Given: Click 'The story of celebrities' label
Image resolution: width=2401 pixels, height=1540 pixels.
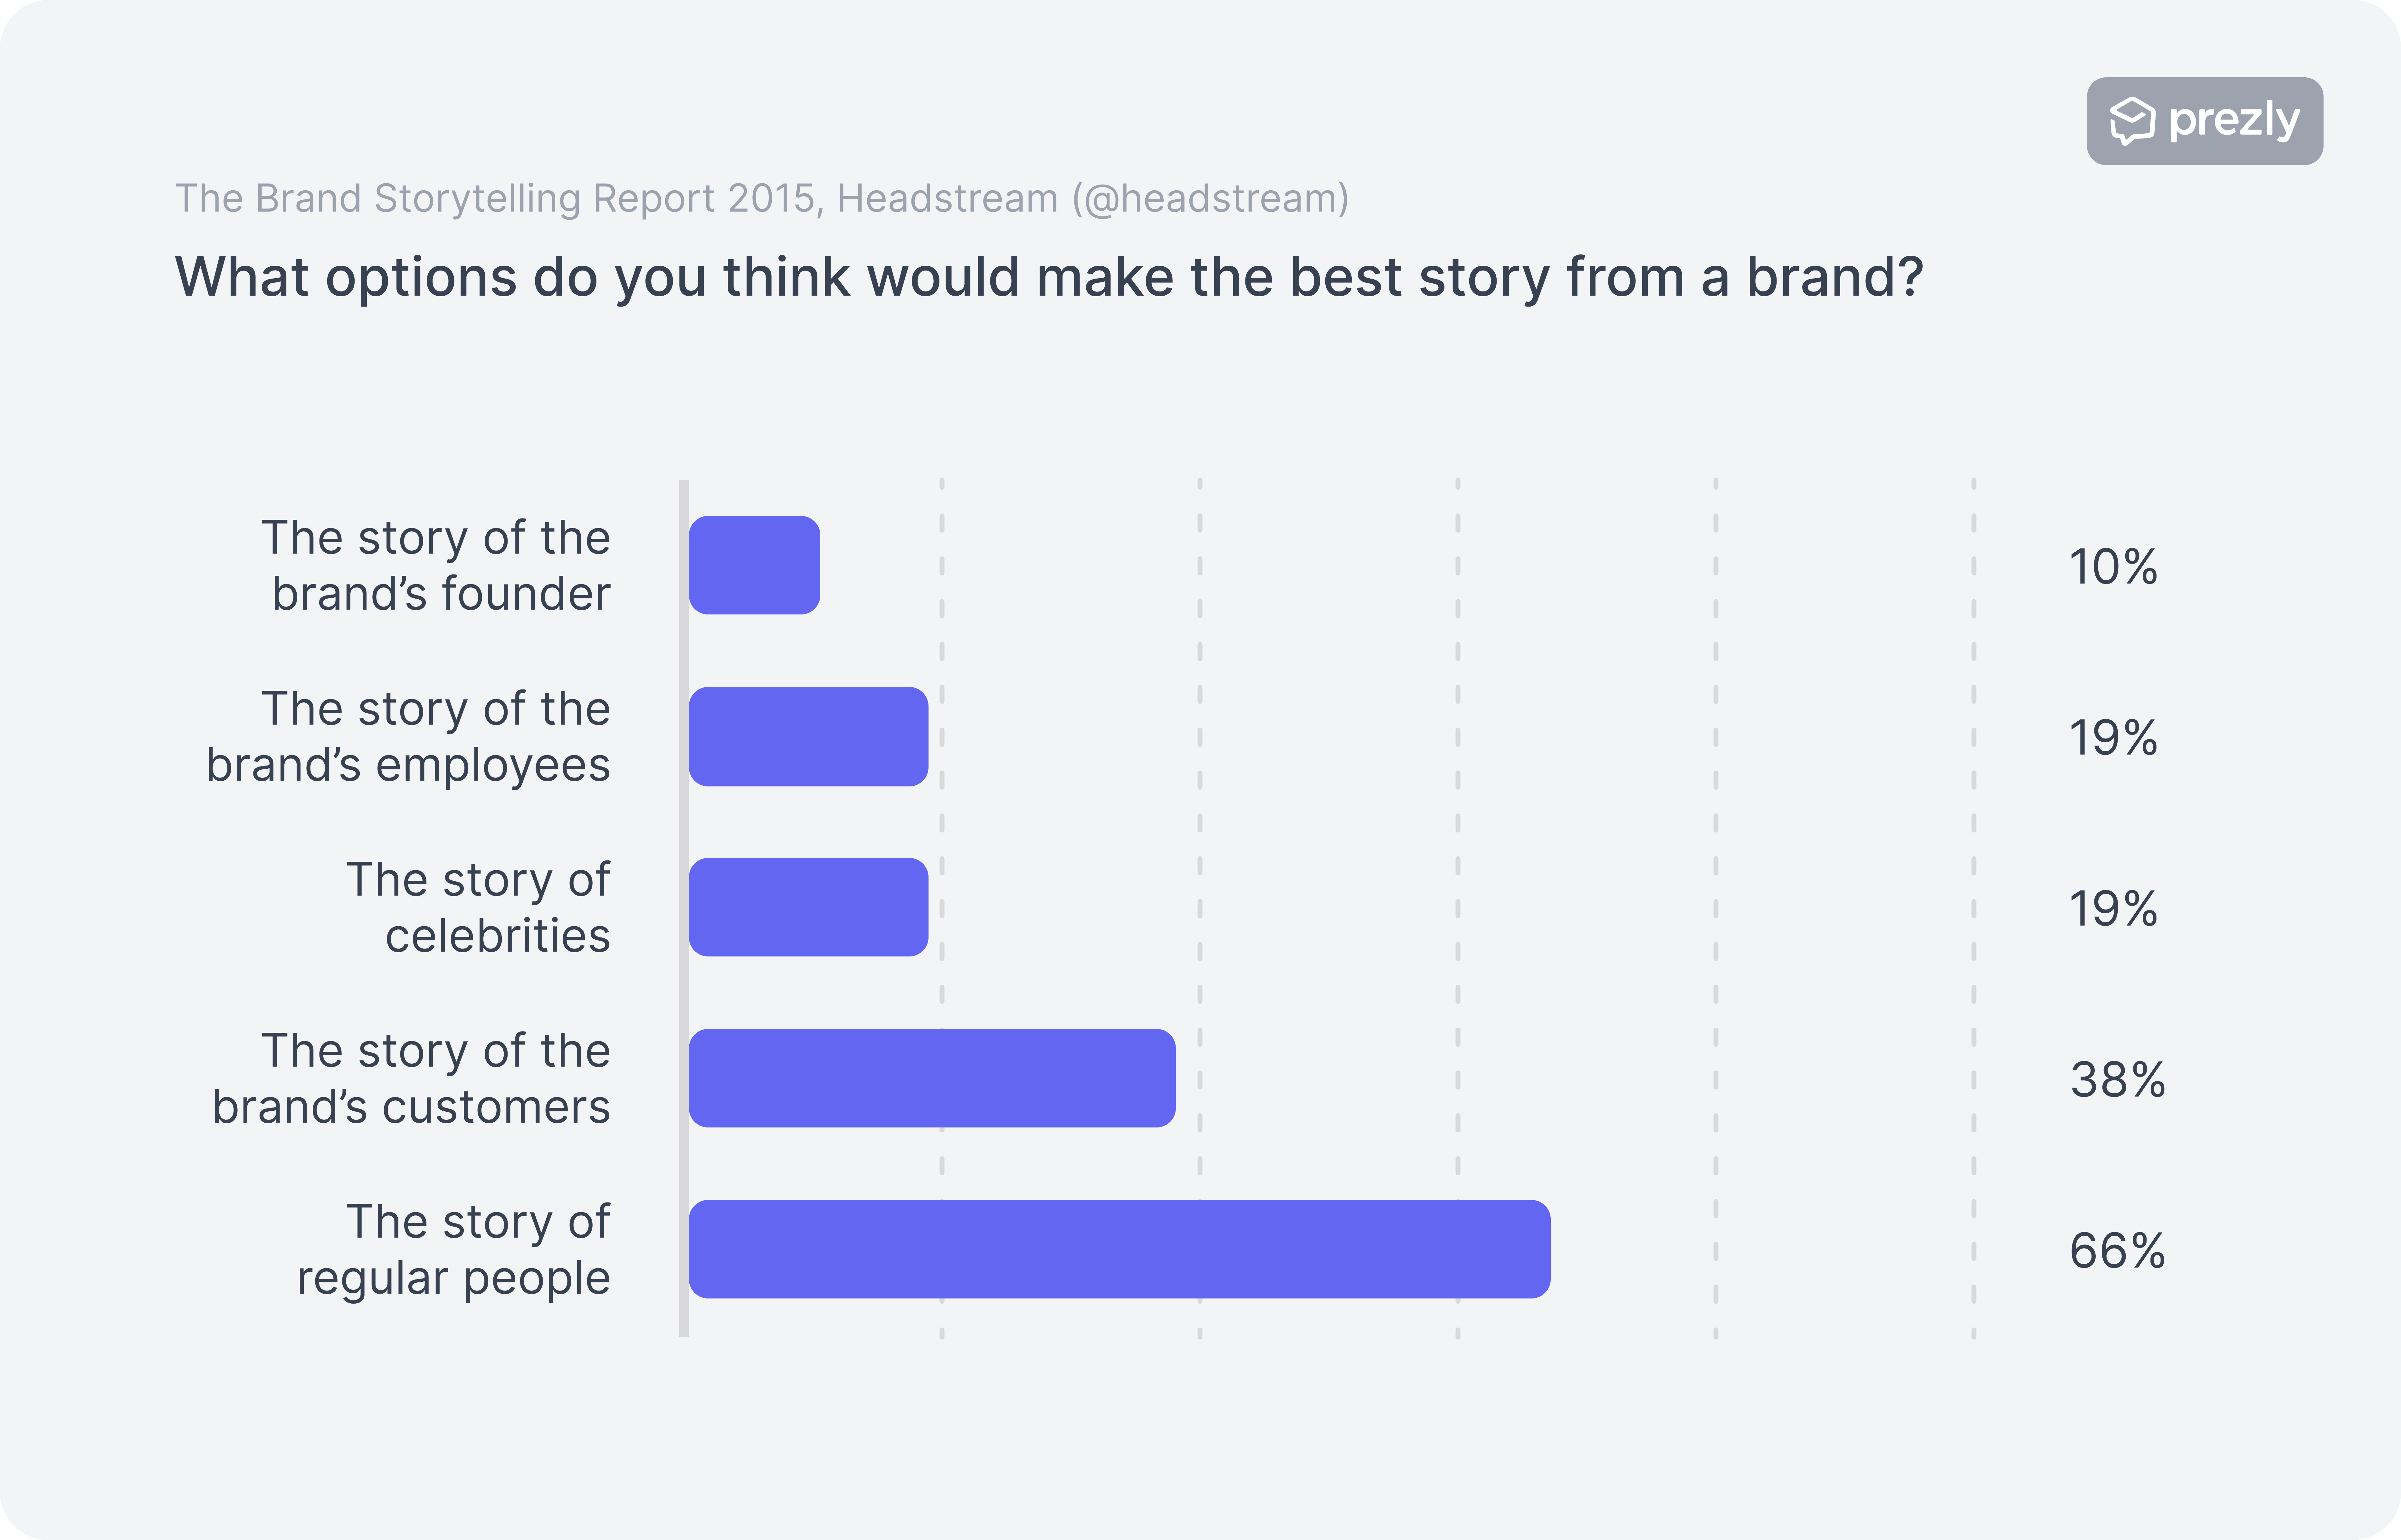Looking at the screenshot, I should pos(478,908).
